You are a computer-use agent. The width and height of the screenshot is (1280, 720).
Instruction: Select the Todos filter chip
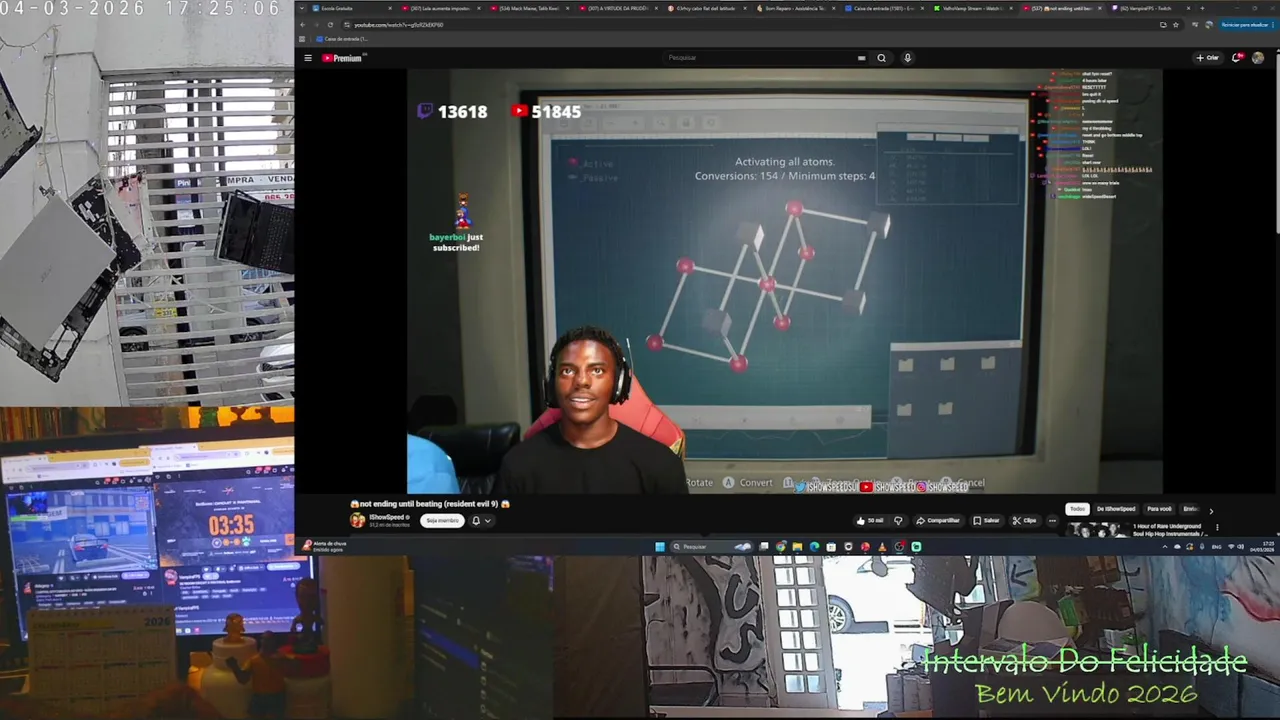[1077, 509]
